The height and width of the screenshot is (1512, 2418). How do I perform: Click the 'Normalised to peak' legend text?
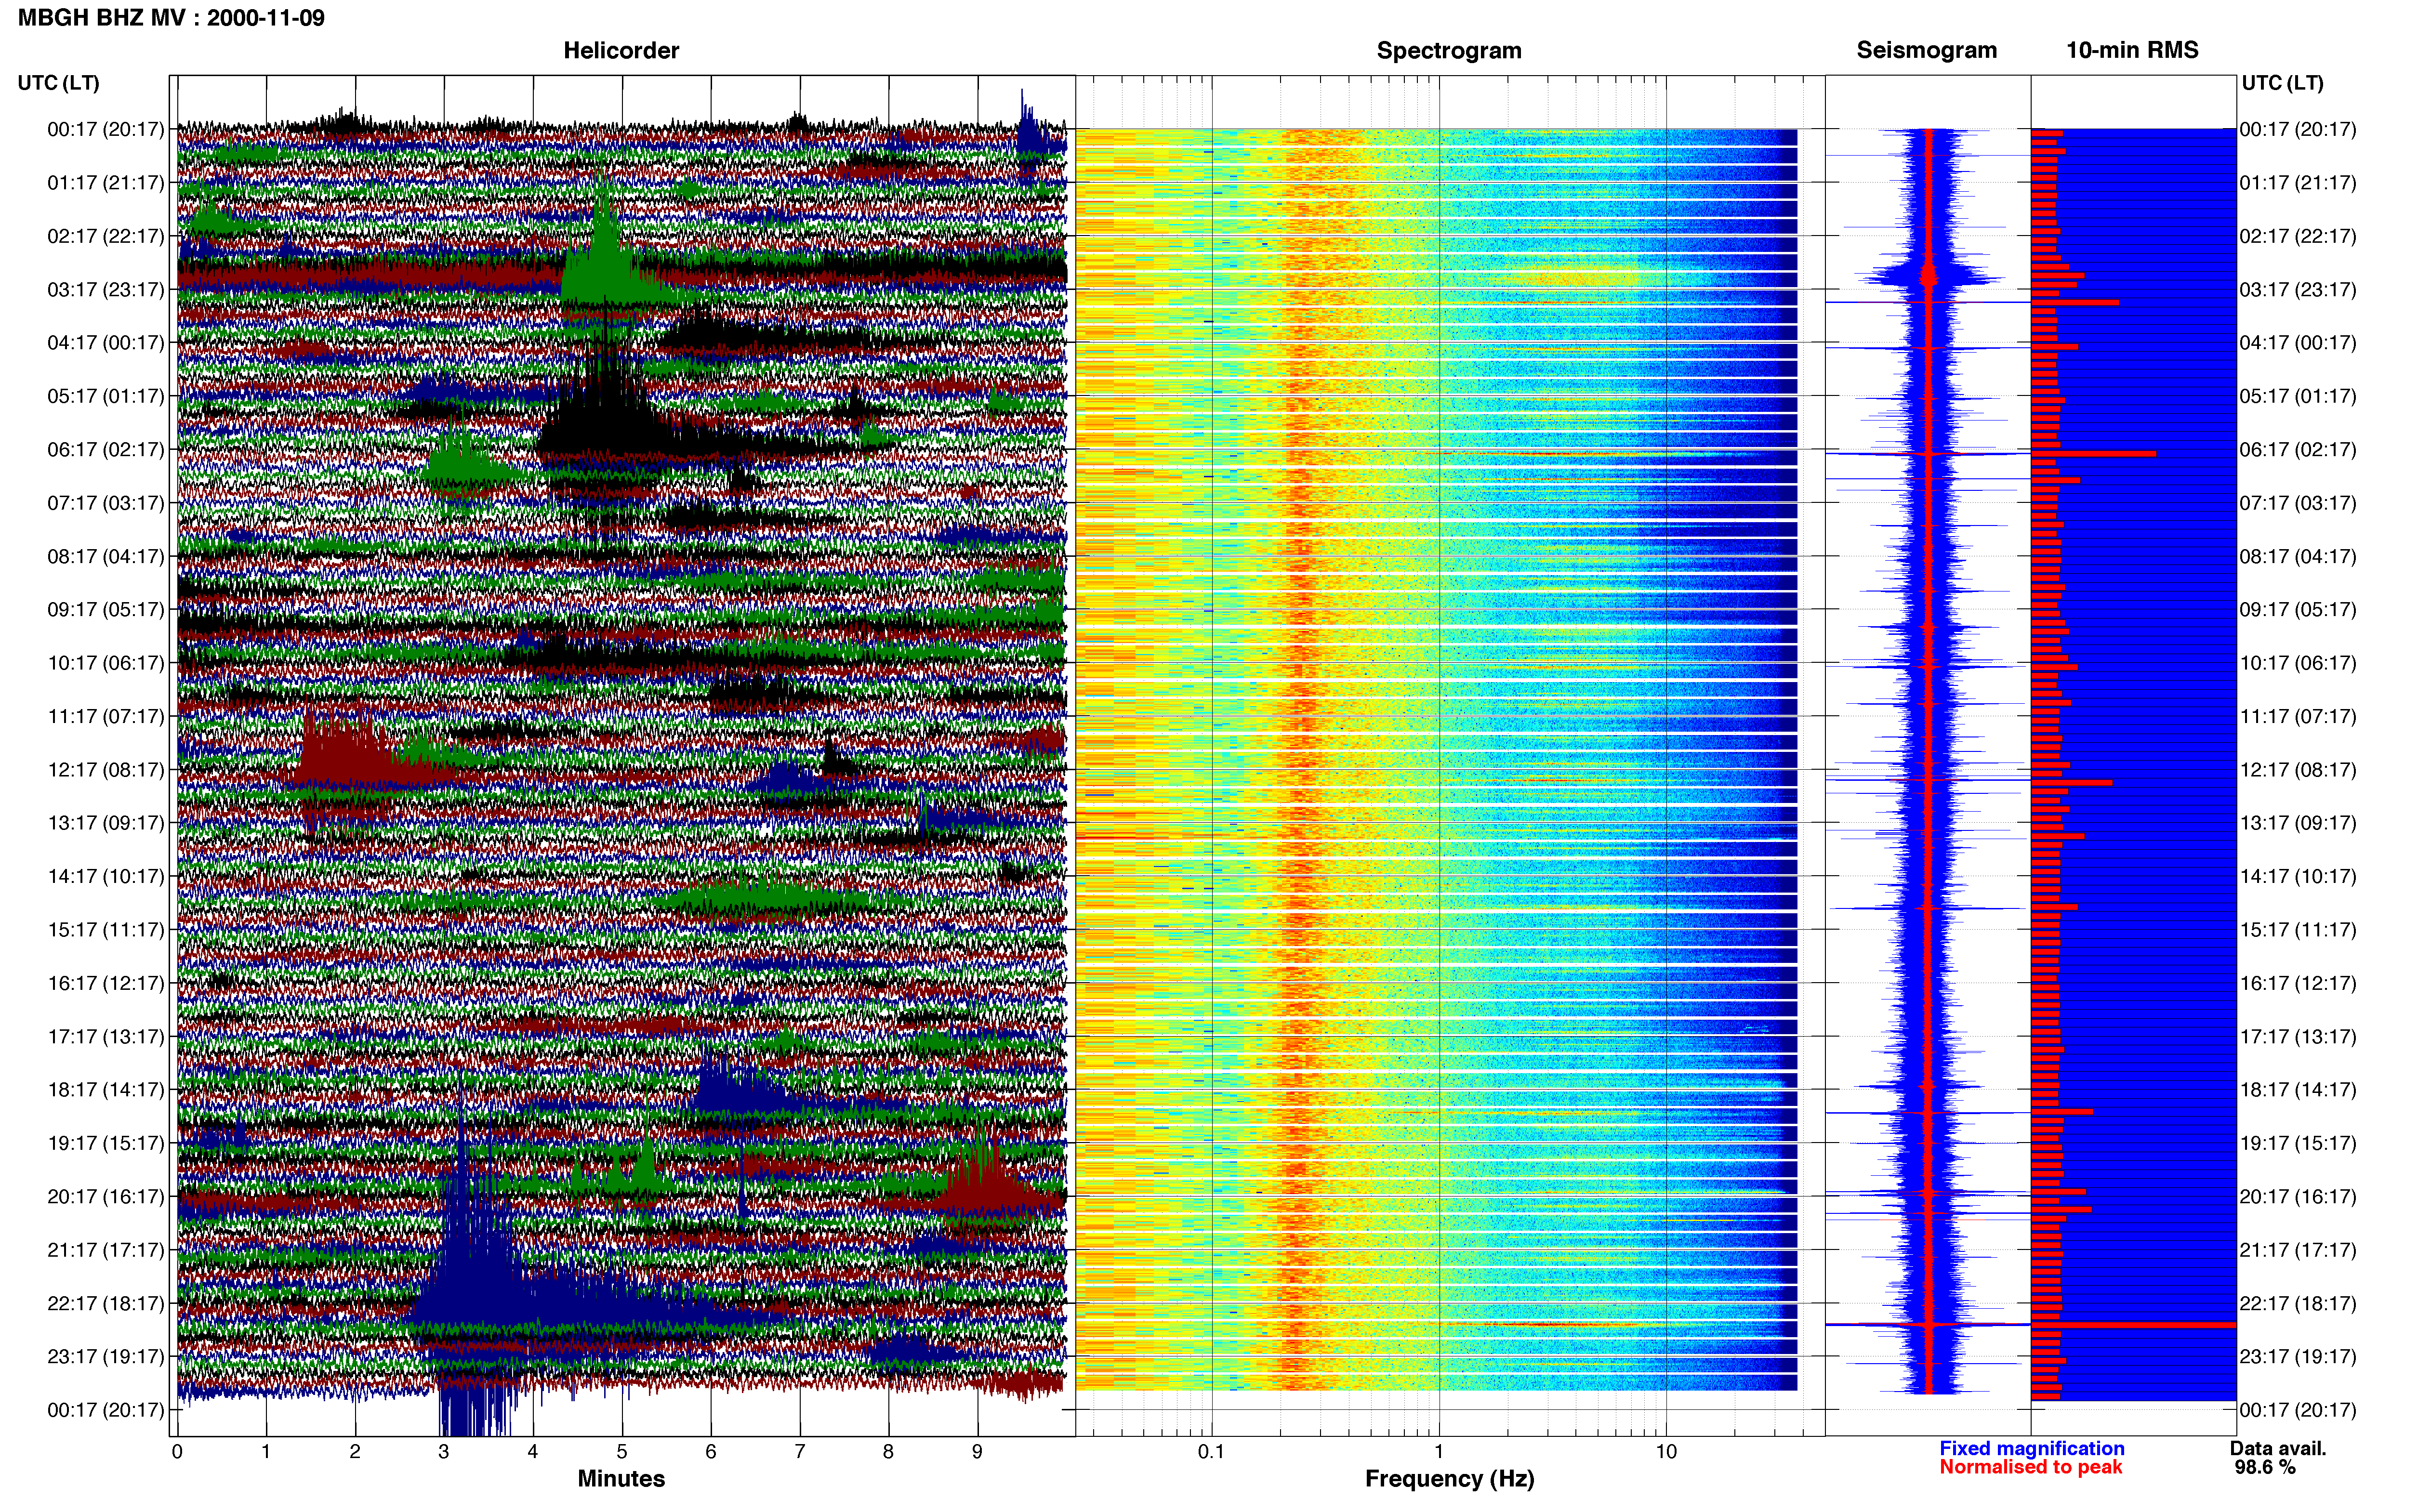click(x=2031, y=1468)
